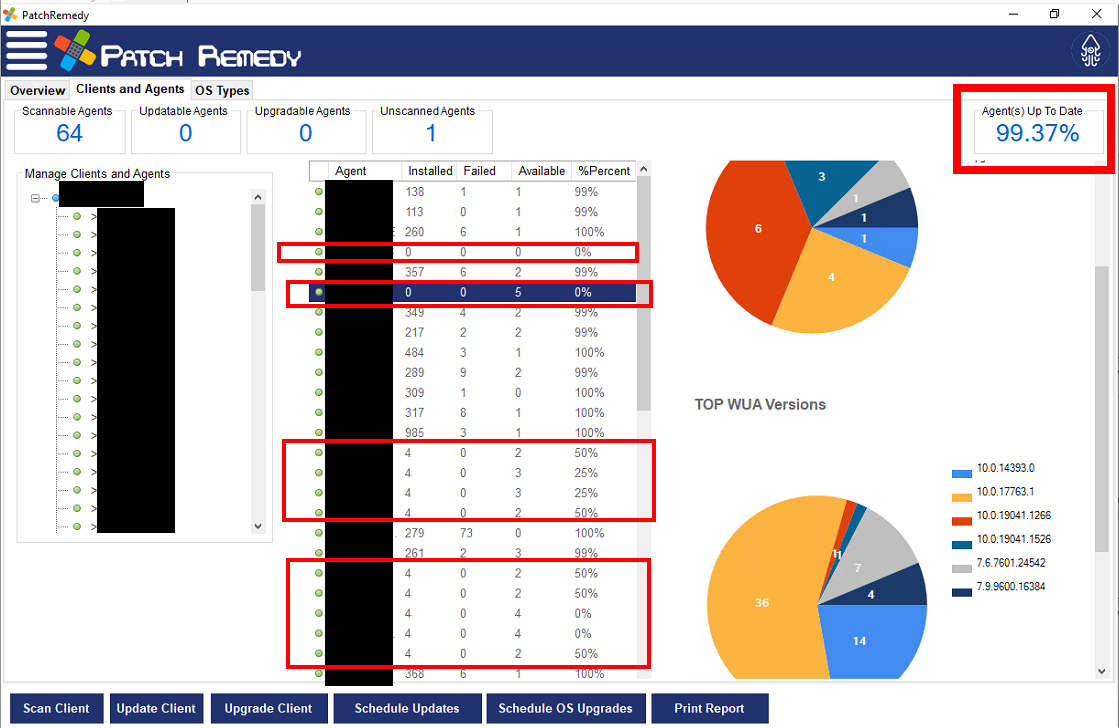Open the hamburger menu in header
This screenshot has height=728, width=1119.
tap(26, 51)
